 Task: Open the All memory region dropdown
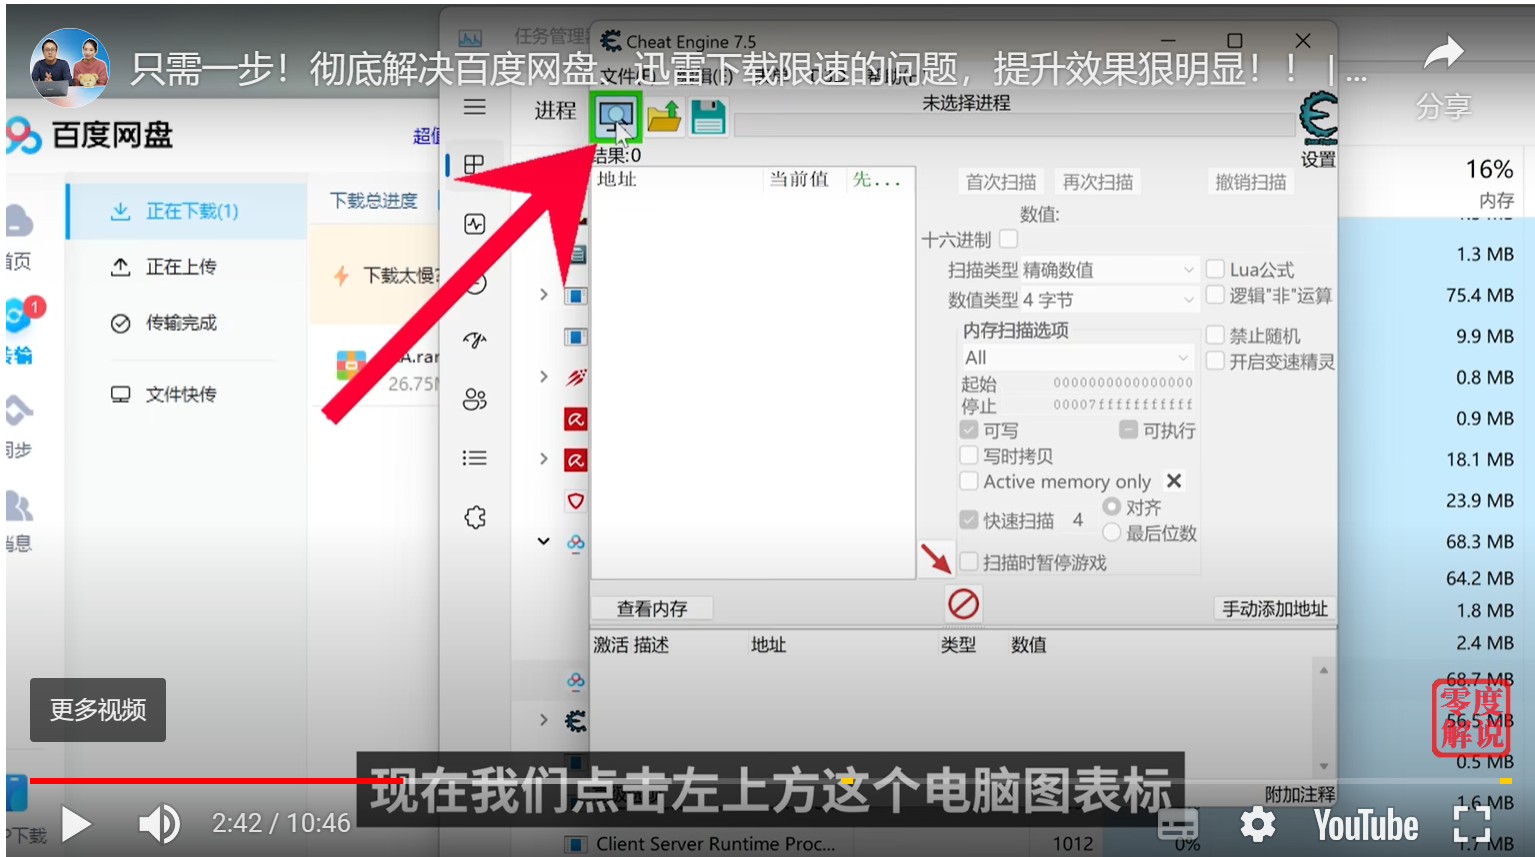(x=1076, y=357)
